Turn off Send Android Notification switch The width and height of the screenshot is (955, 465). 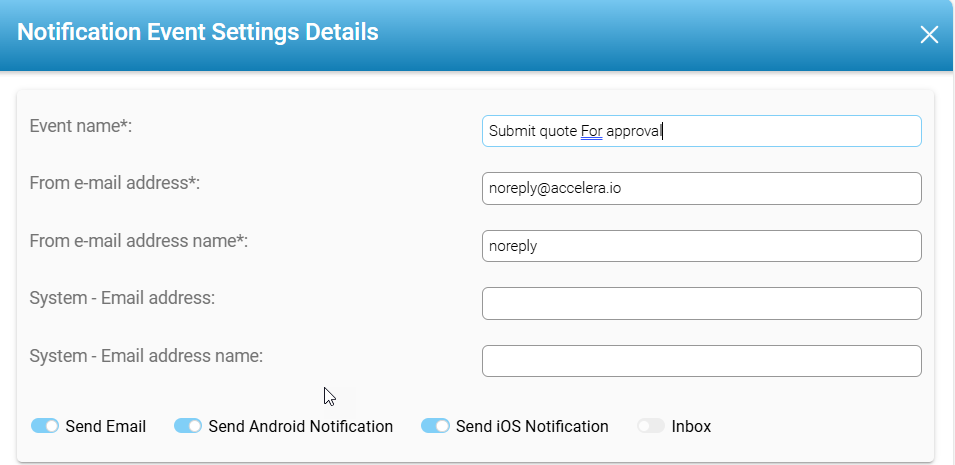pos(188,426)
